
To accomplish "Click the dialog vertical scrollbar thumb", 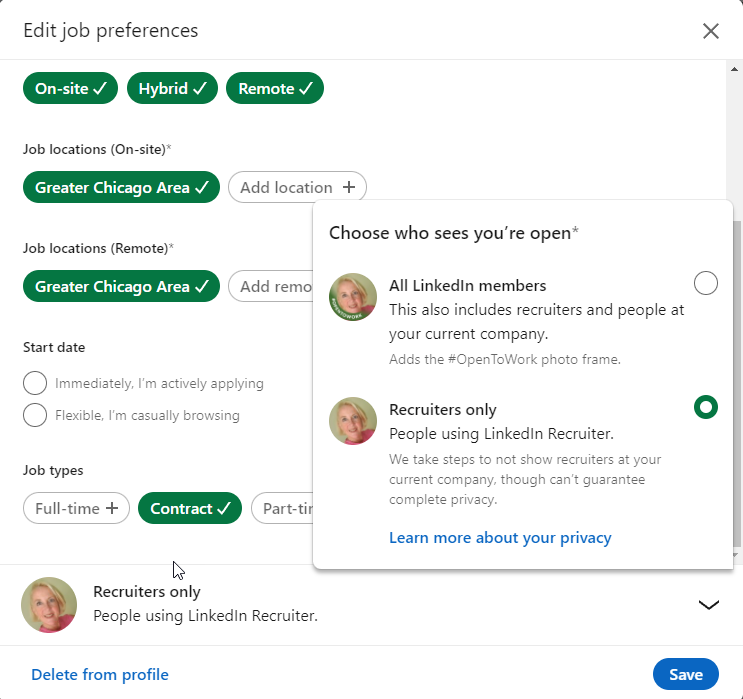I will [737, 384].
